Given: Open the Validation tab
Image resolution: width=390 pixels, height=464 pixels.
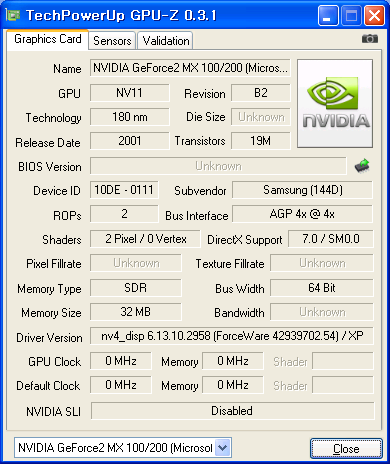Looking at the screenshot, I should tap(166, 41).
